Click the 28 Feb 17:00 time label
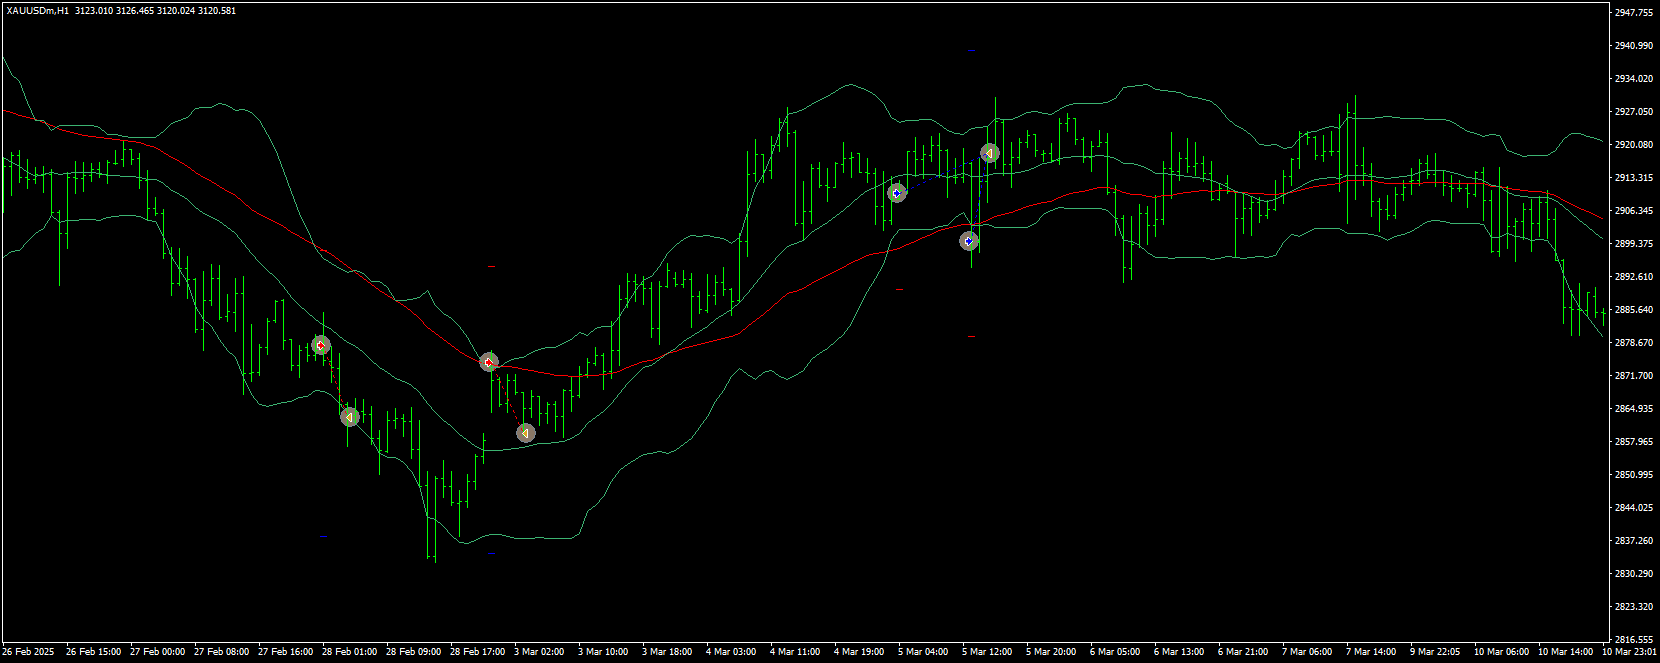1660x663 pixels. pyautogui.click(x=477, y=652)
